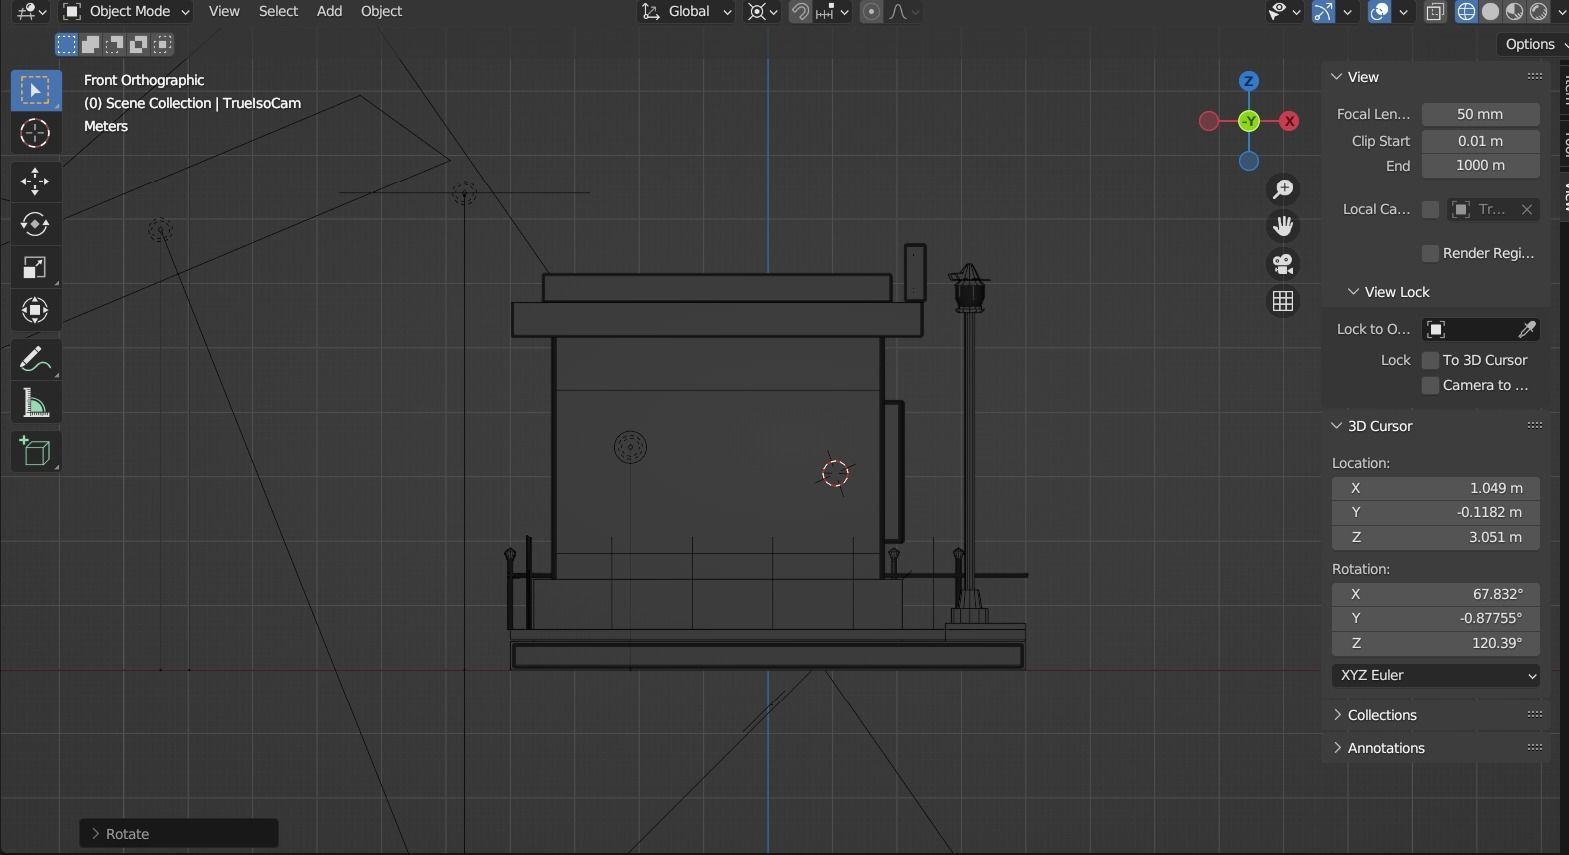
Task: Enable Lock Camera to View checkbox
Action: [1430, 385]
